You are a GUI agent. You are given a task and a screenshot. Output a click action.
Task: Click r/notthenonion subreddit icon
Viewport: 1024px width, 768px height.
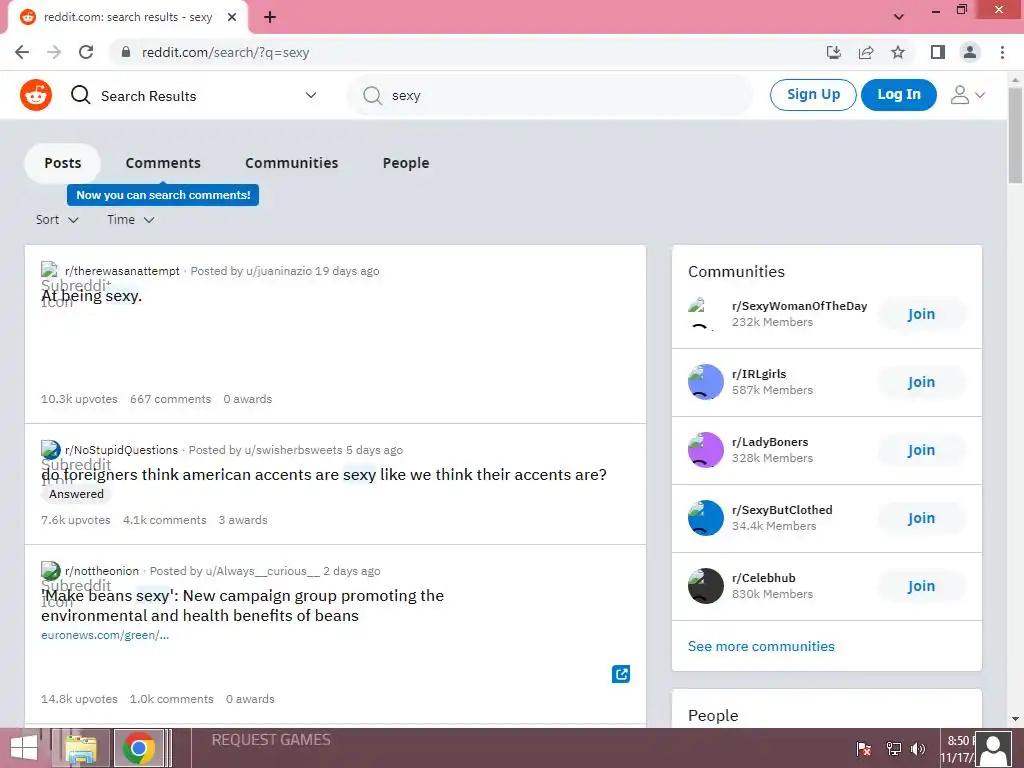point(50,571)
